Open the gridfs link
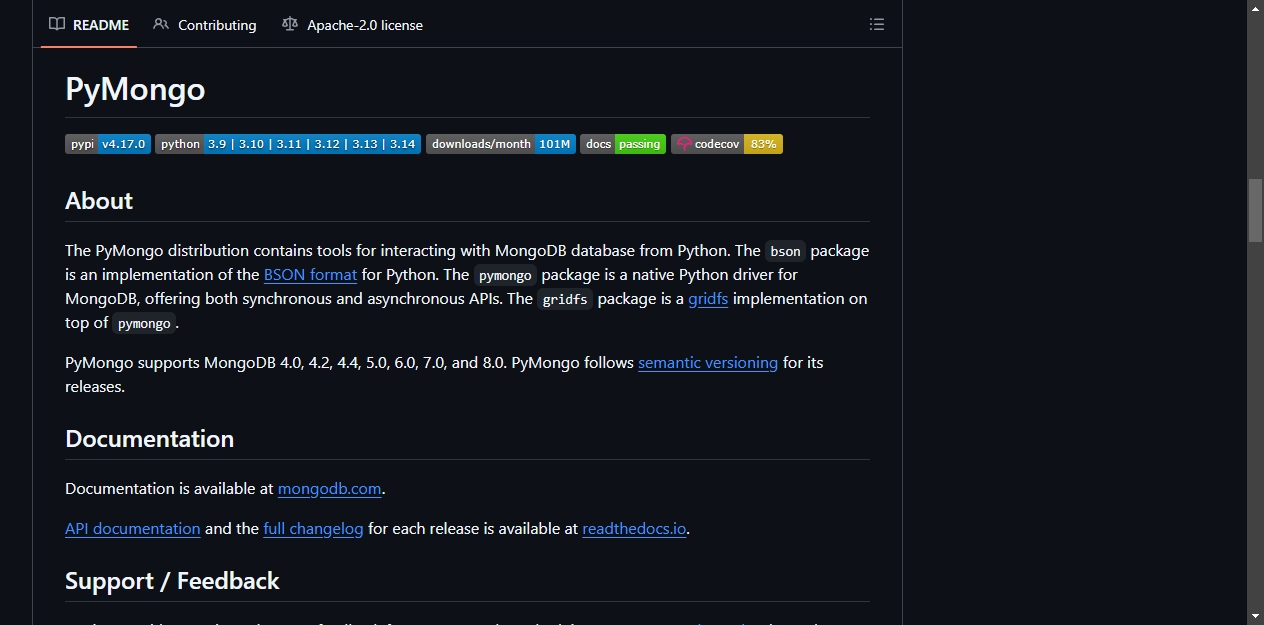The image size is (1264, 625). point(708,299)
